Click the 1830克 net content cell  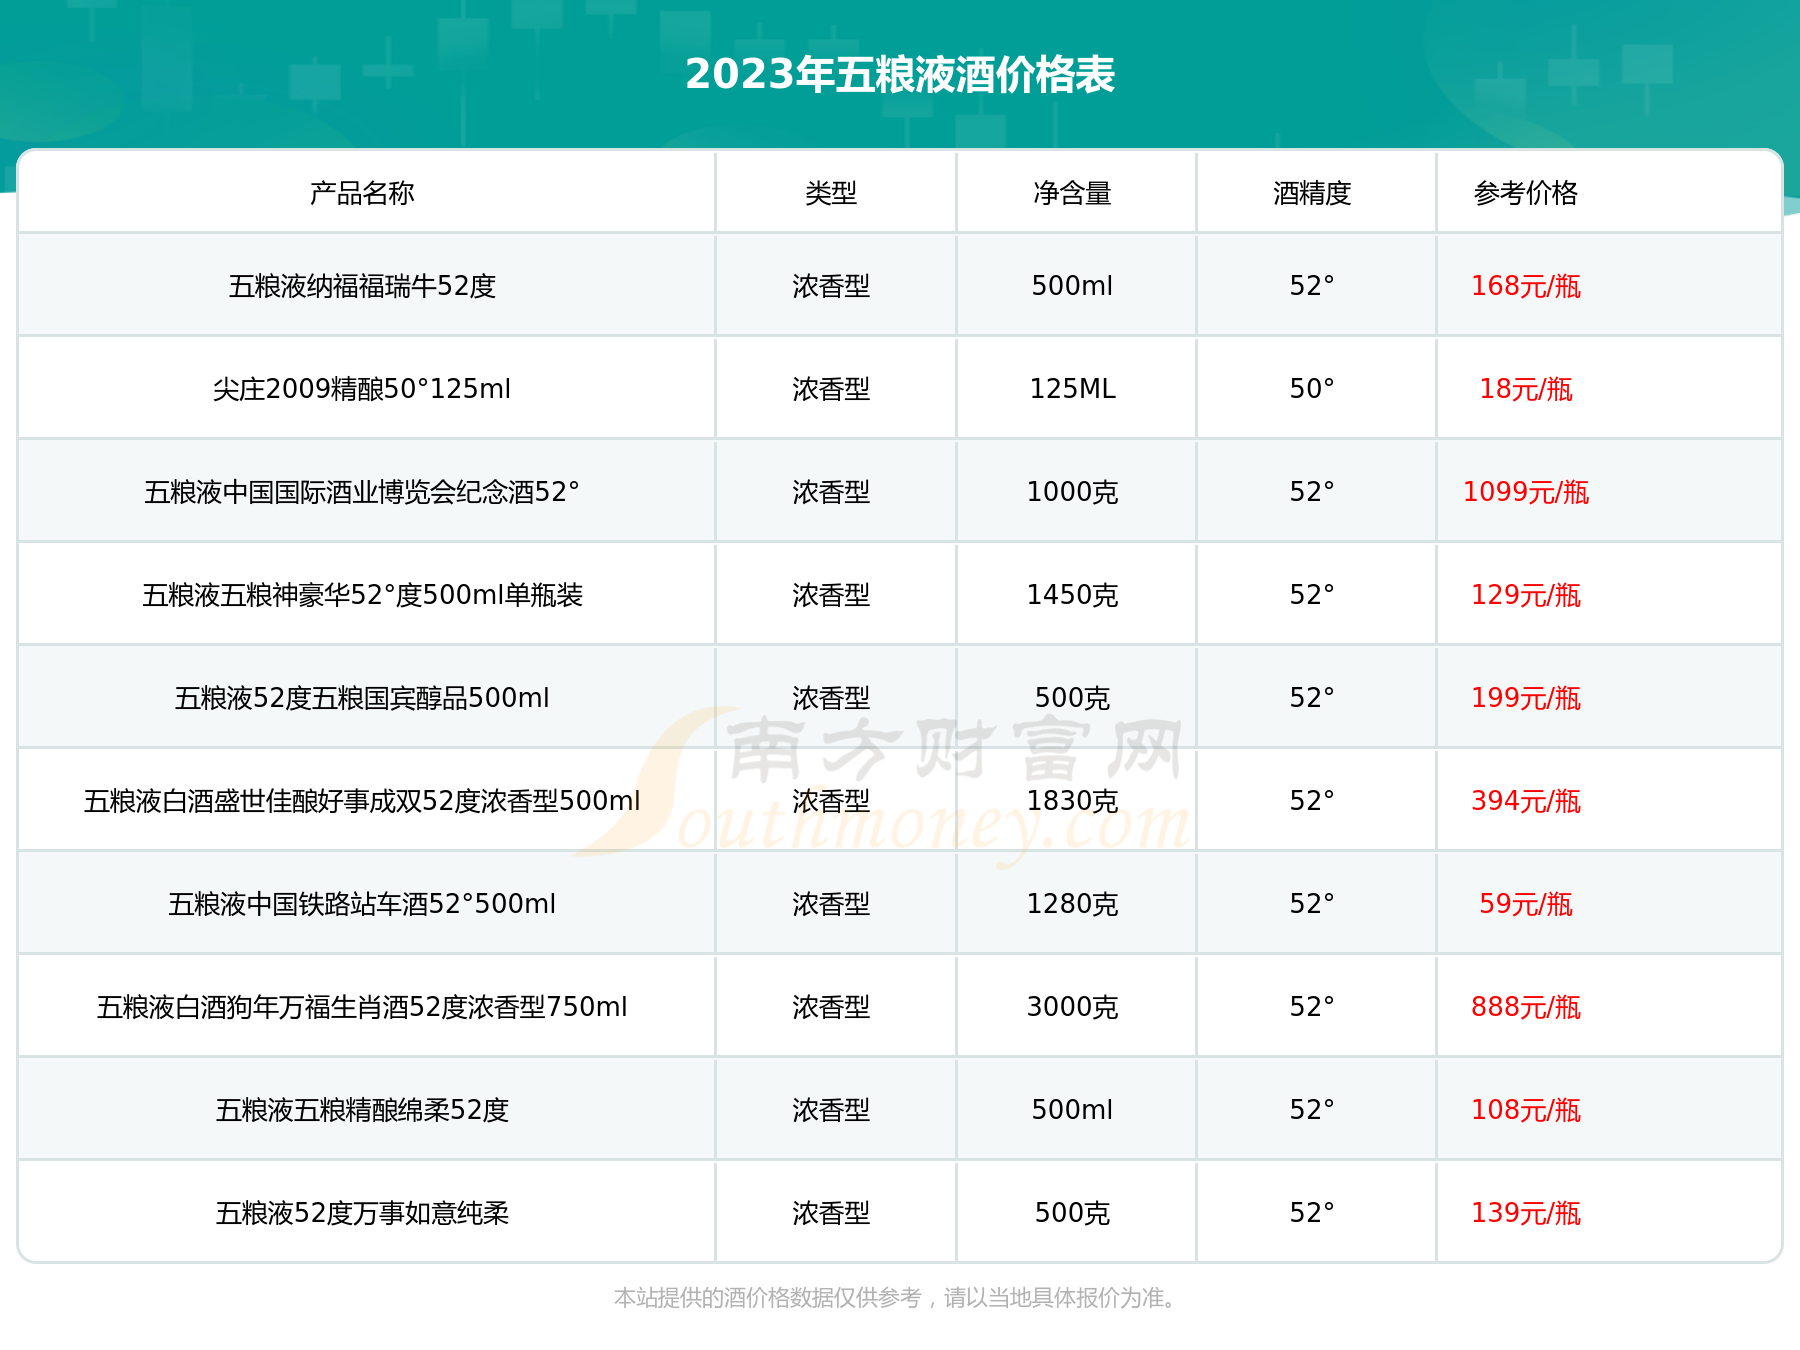coord(1072,801)
